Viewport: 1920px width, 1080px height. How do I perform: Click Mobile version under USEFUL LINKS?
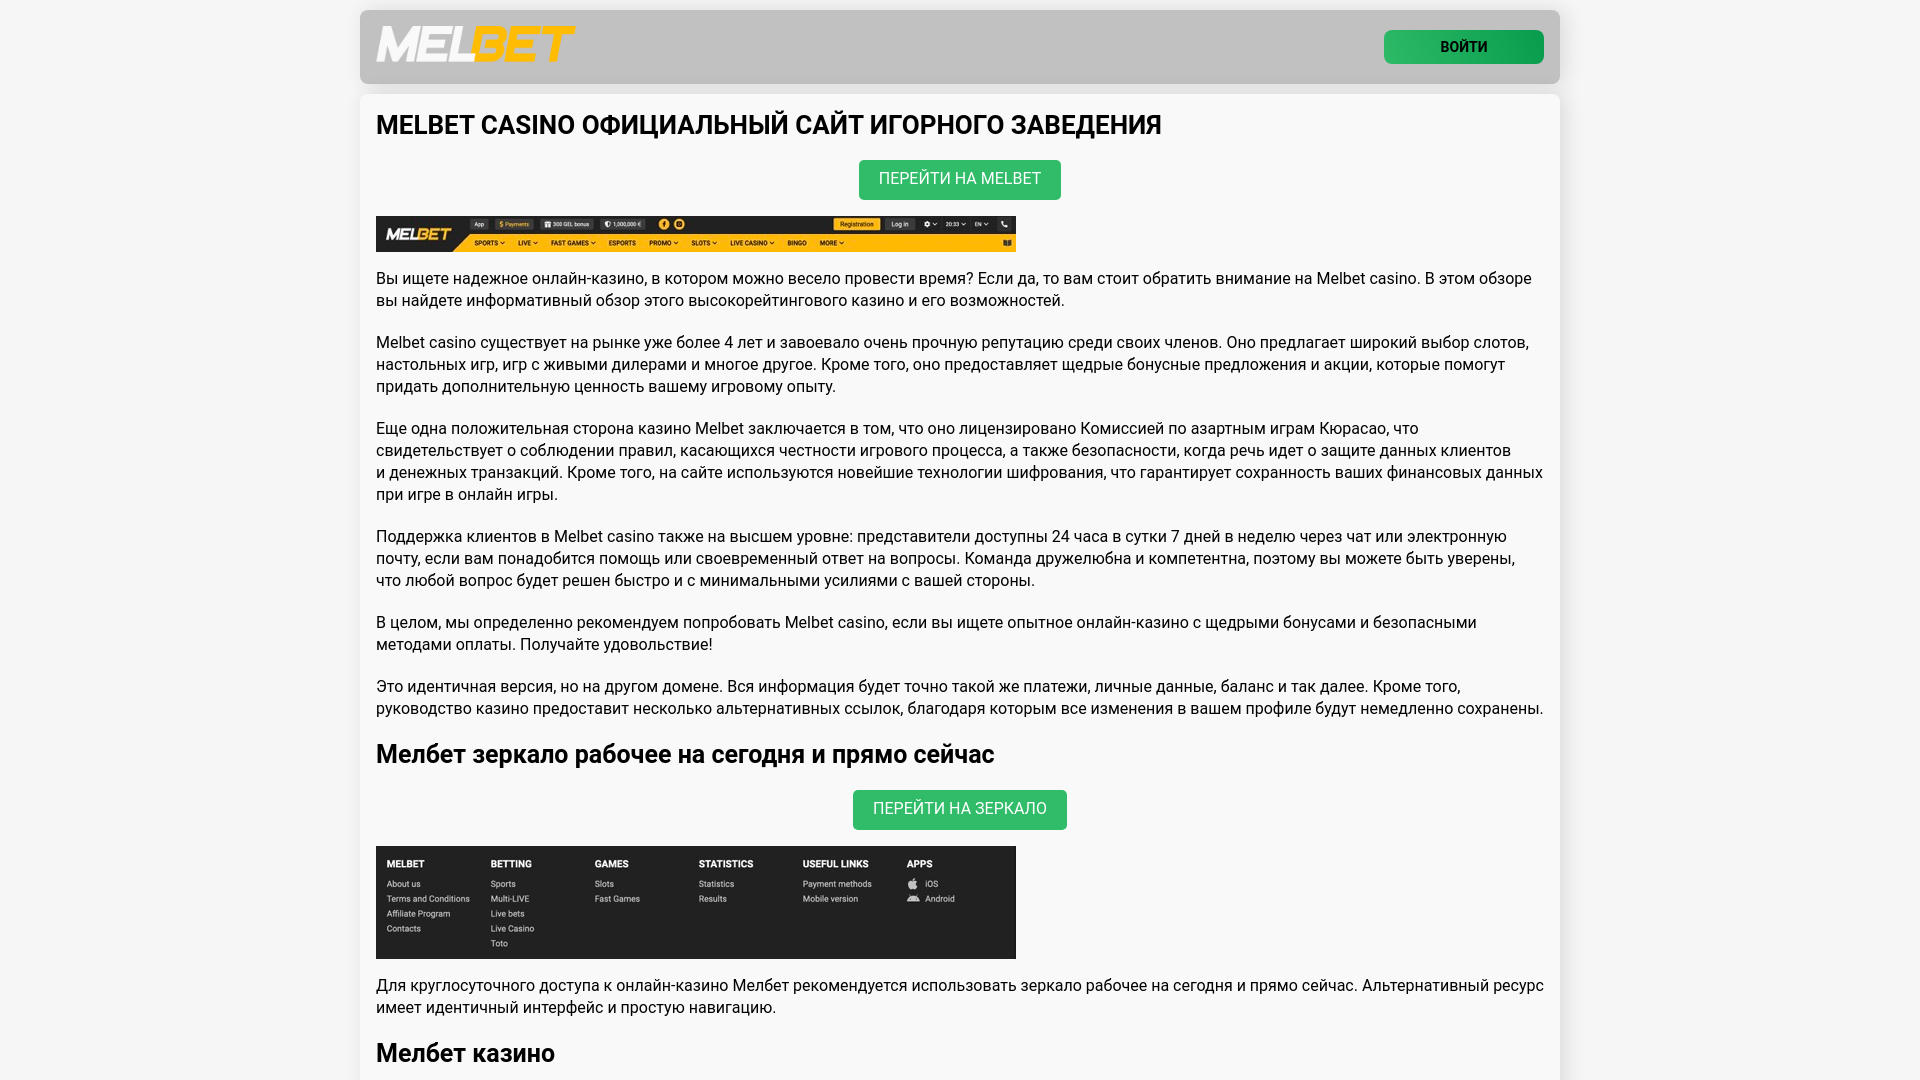coord(830,899)
